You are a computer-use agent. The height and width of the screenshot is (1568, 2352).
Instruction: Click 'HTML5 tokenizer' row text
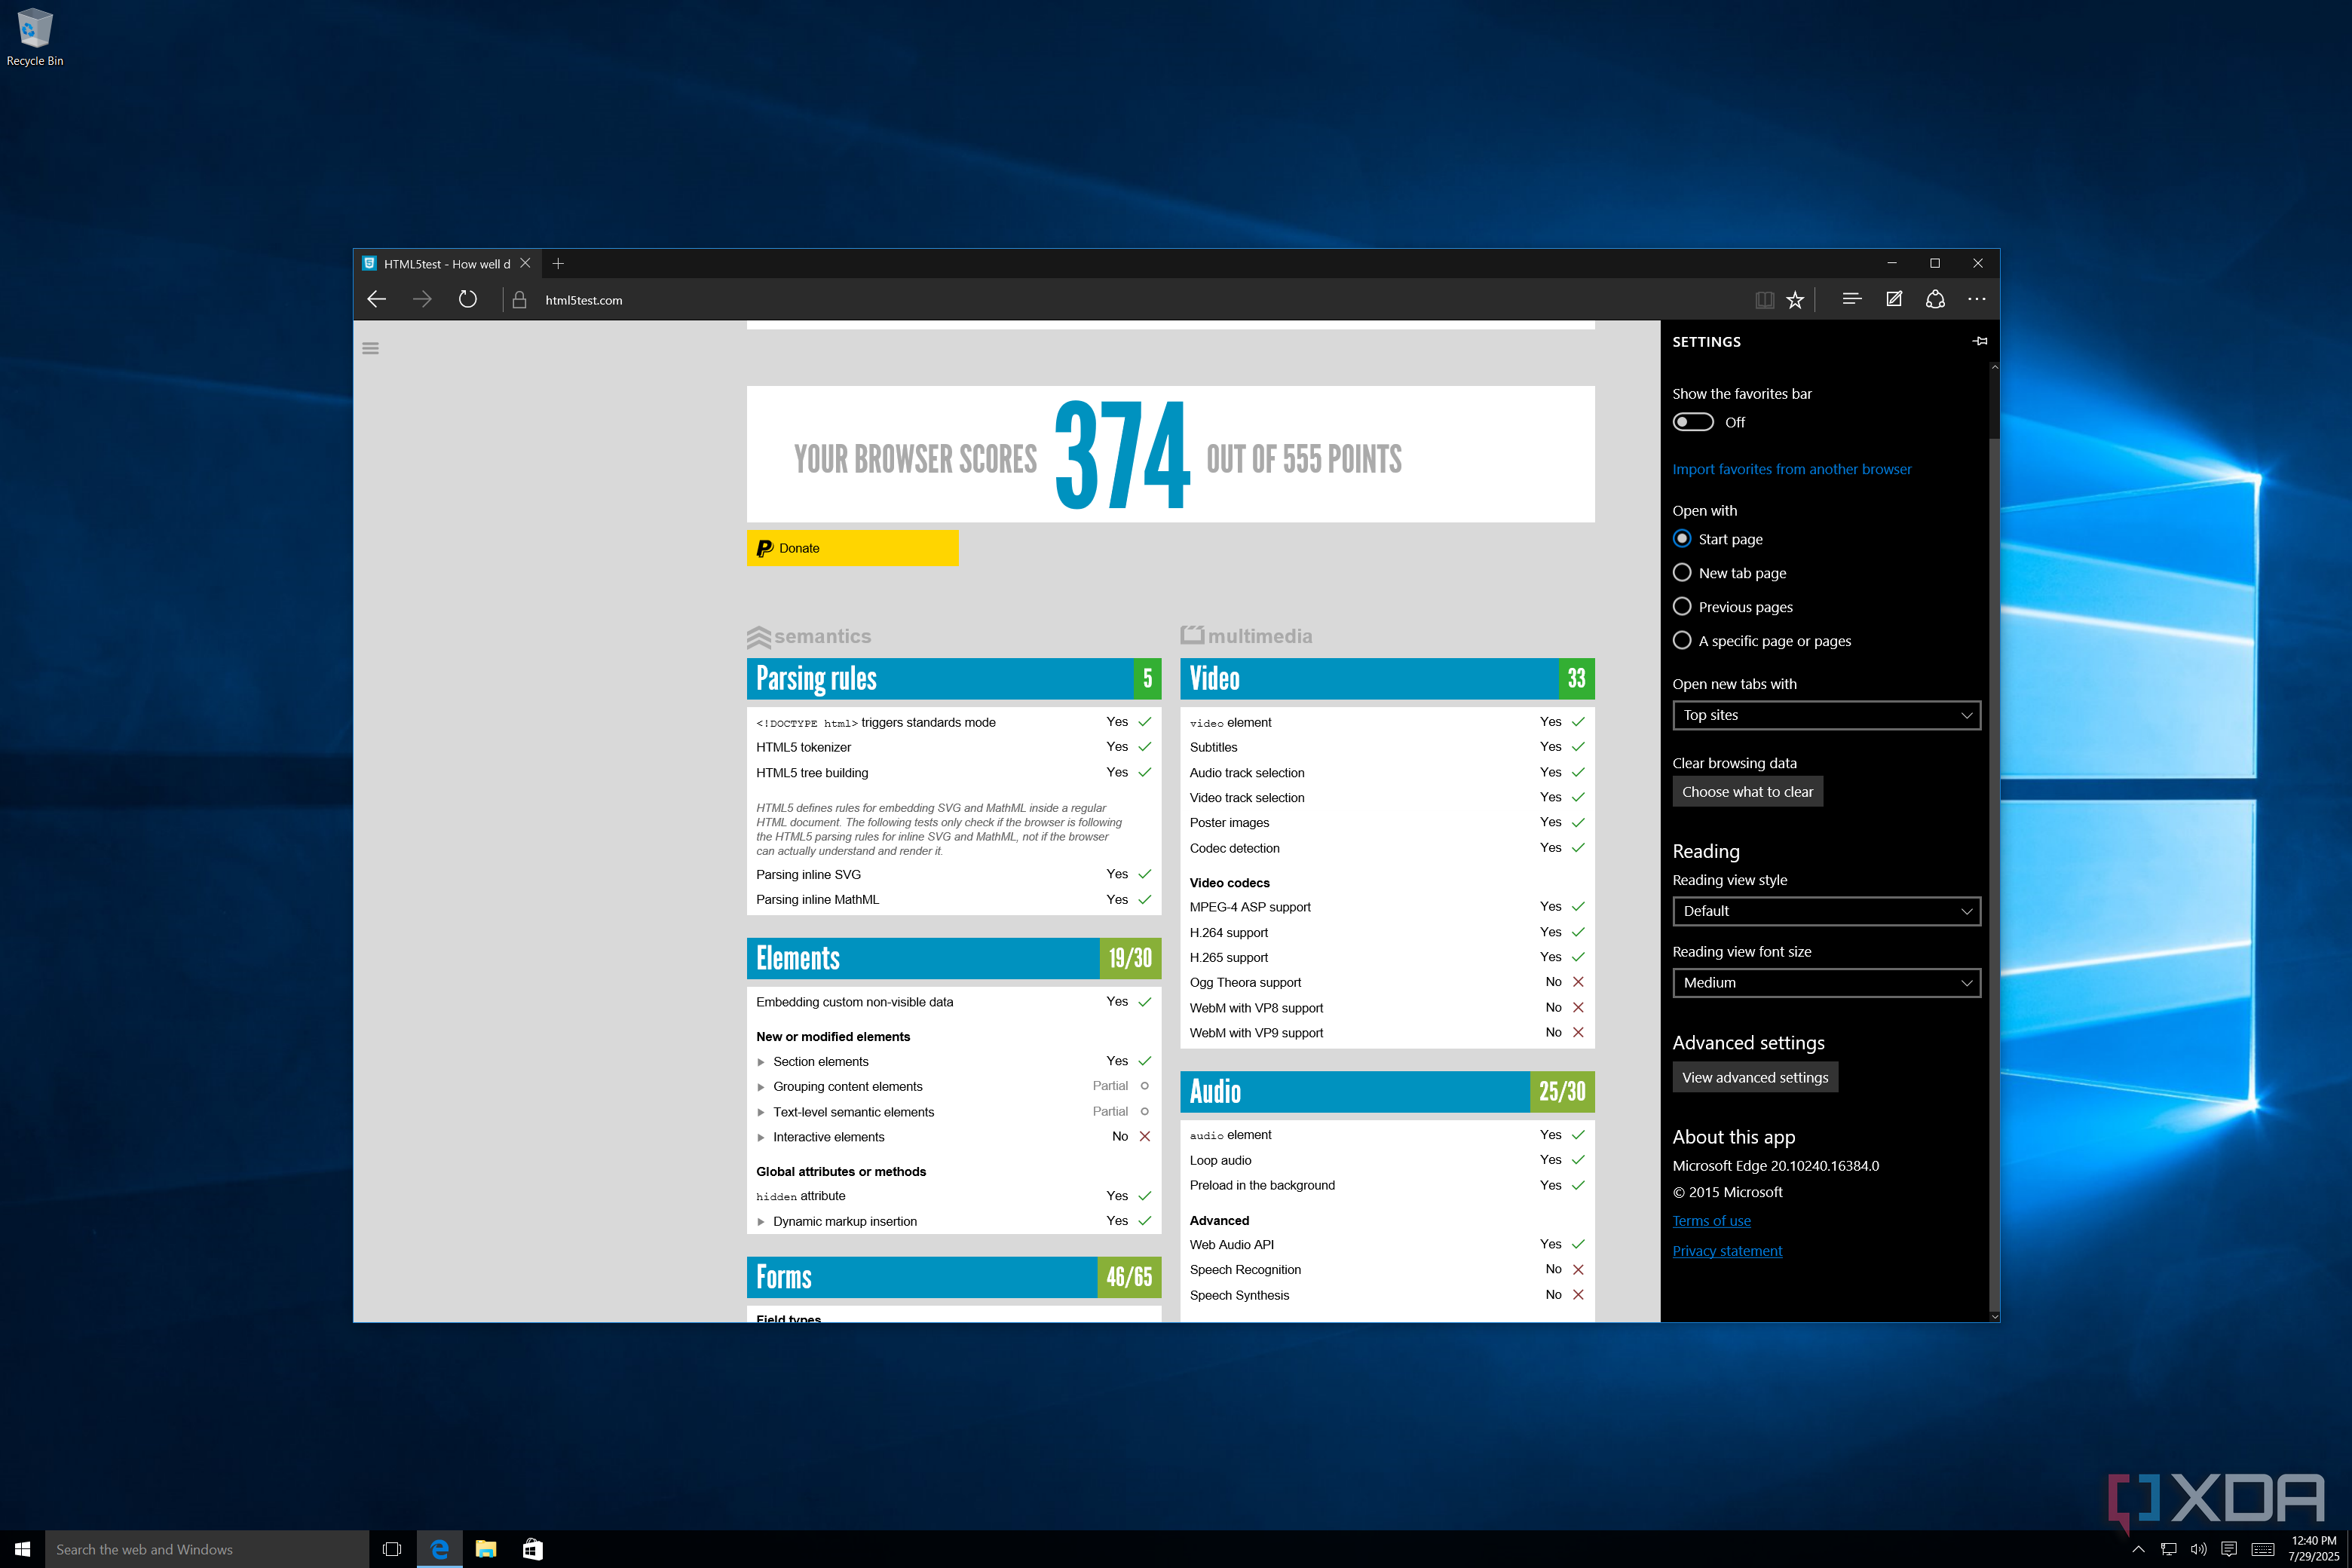coord(803,747)
